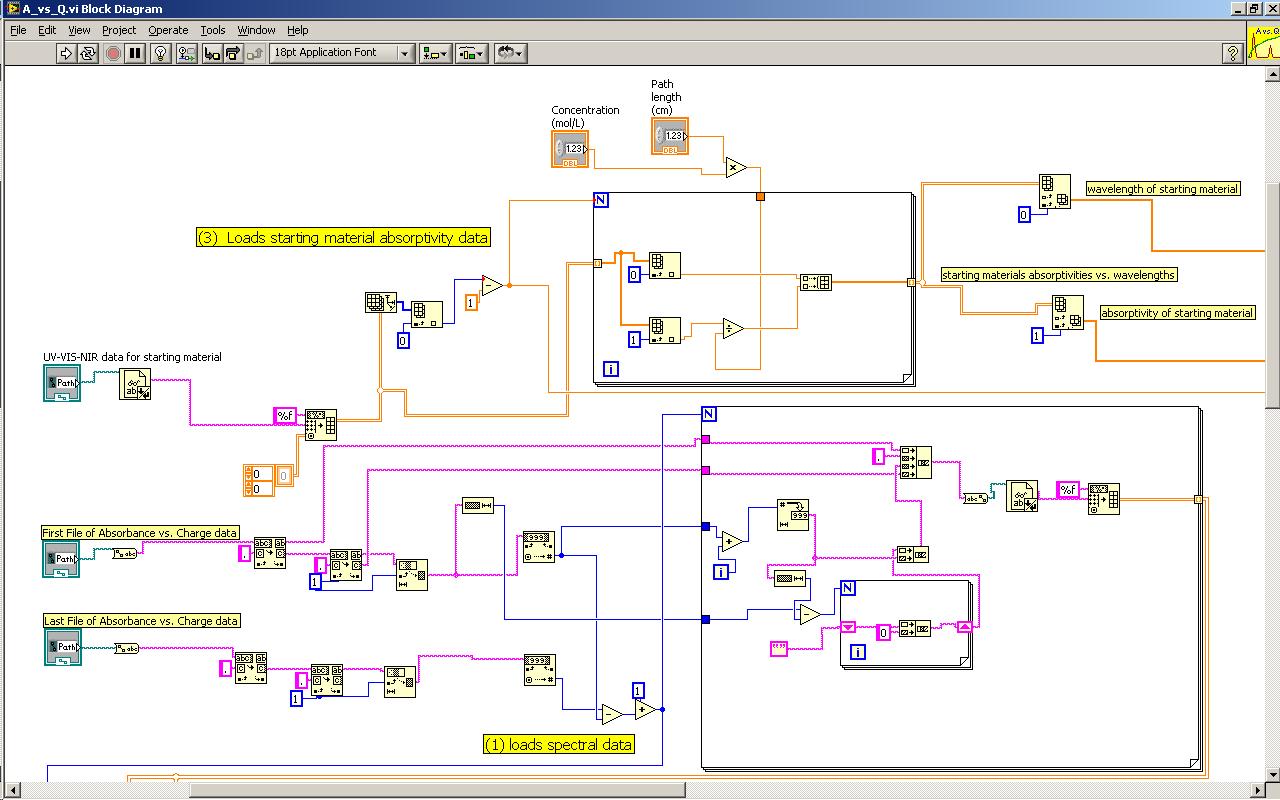Select Index Array node for wavelength of starting material

[x=1055, y=191]
